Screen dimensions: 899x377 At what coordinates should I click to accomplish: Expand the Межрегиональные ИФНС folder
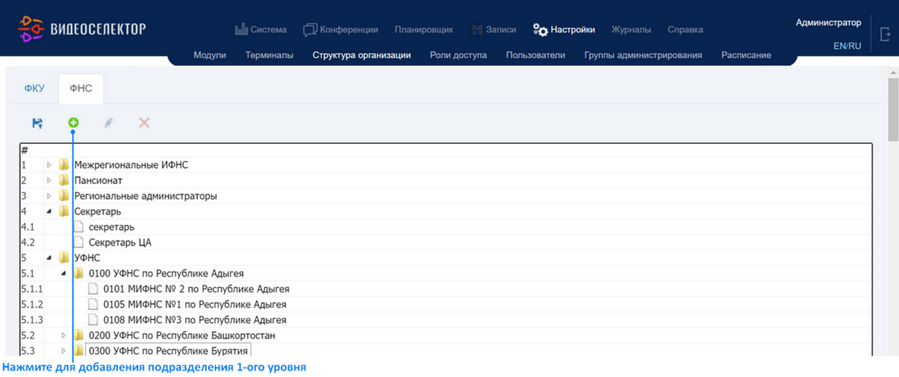click(x=49, y=165)
